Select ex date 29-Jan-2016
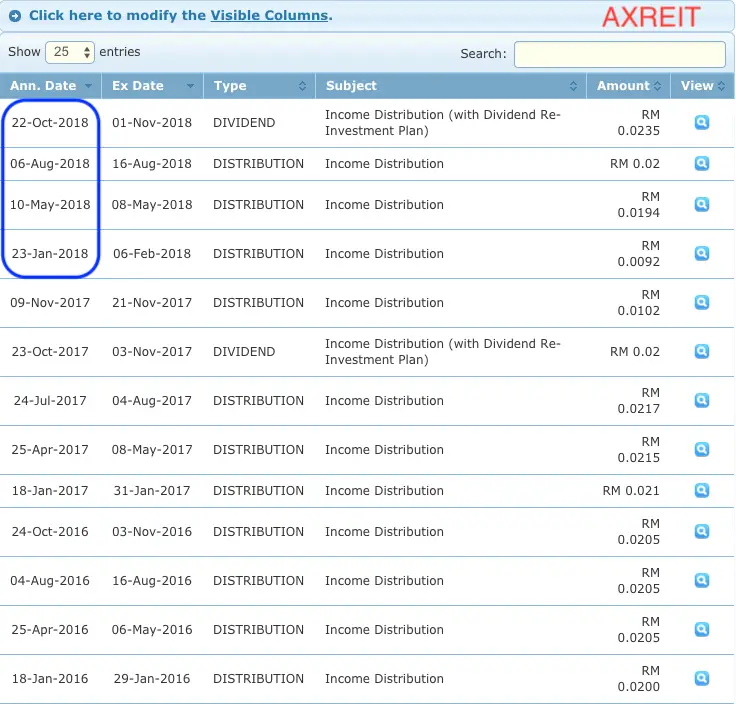Viewport: 736px width, 704px height. click(152, 679)
